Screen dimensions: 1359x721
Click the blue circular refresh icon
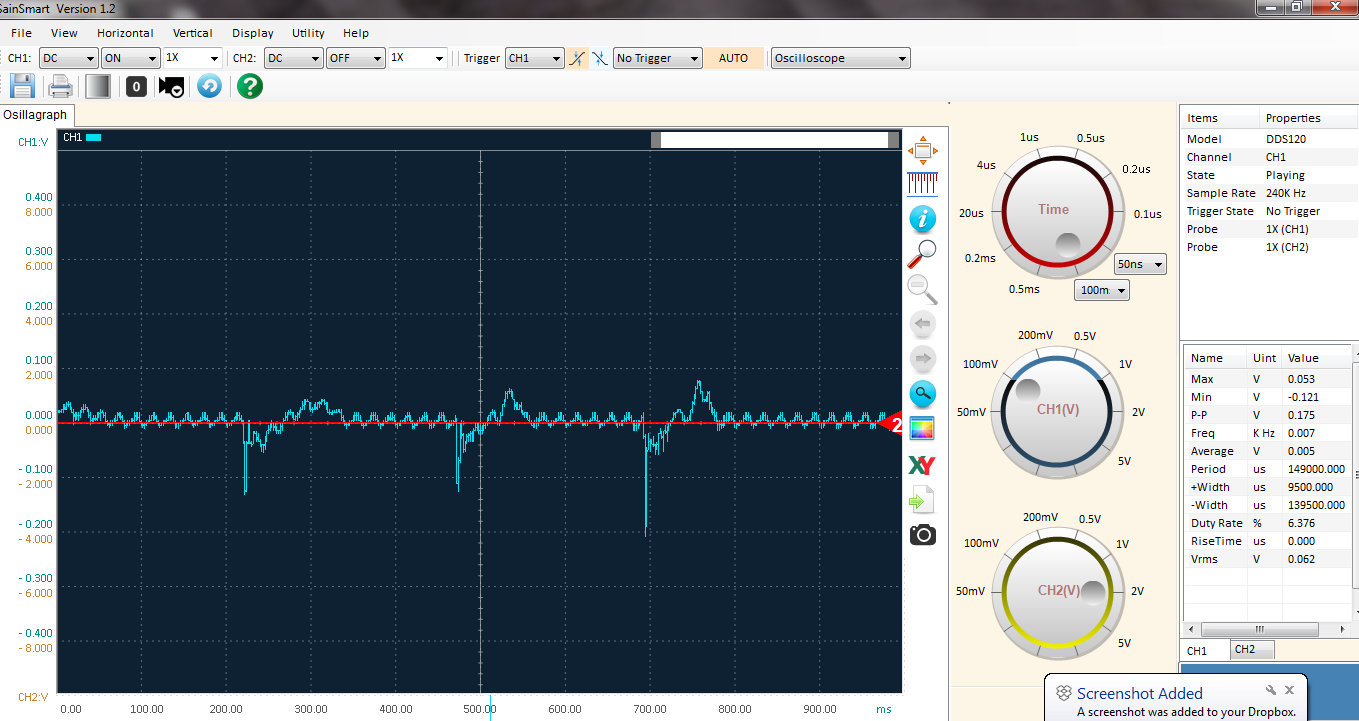[x=209, y=86]
